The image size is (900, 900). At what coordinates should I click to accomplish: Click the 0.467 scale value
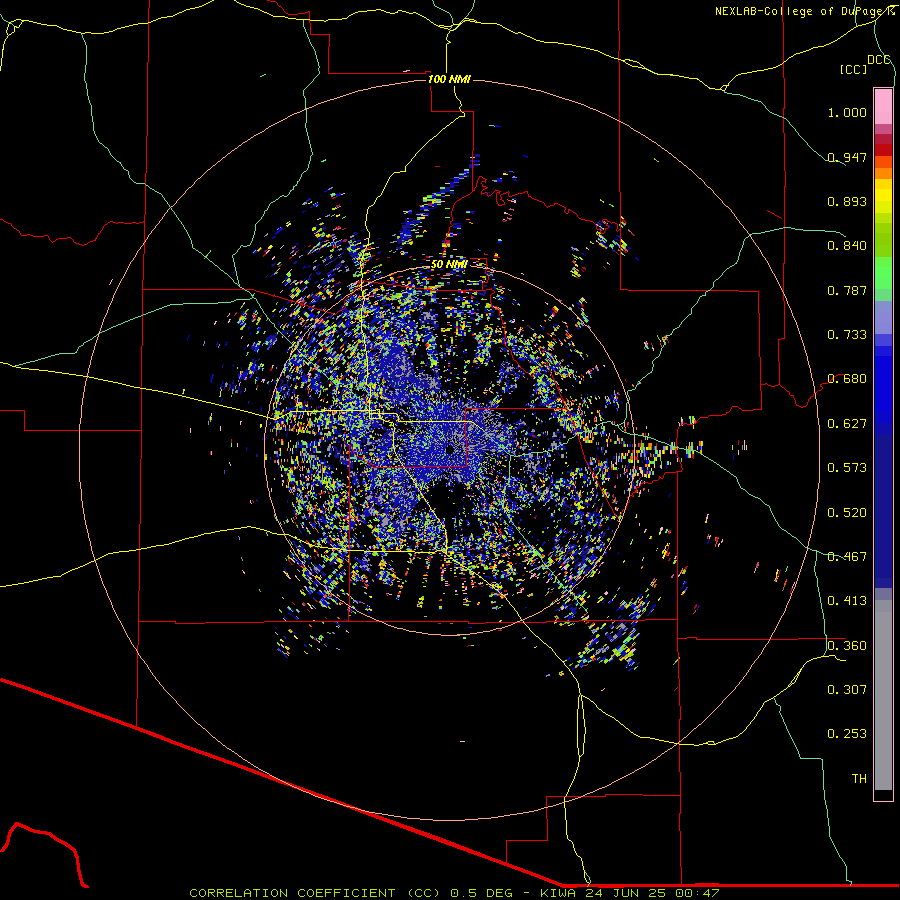847,557
